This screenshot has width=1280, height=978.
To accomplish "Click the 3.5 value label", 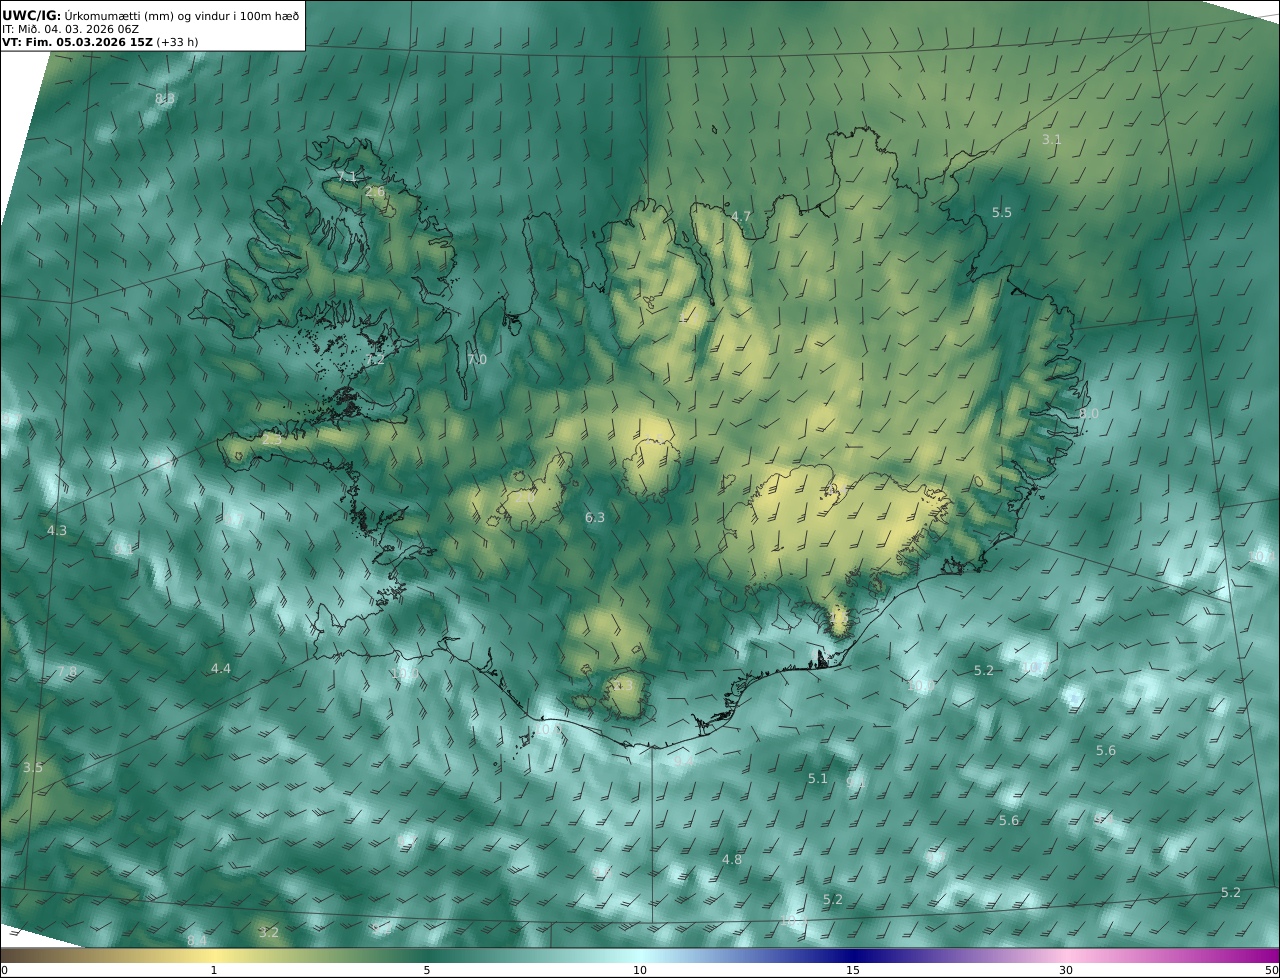I will click(33, 768).
